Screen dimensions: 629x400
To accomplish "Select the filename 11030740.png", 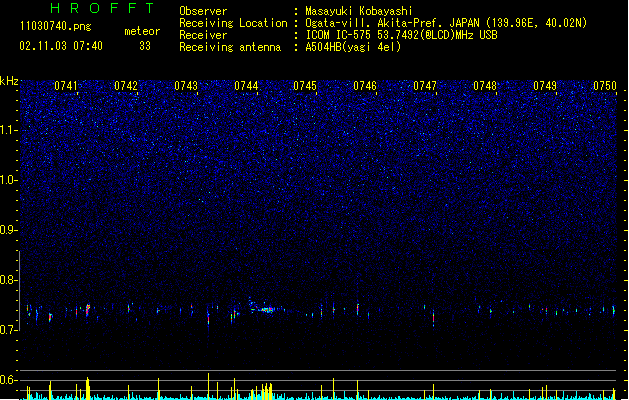I will click(56, 26).
